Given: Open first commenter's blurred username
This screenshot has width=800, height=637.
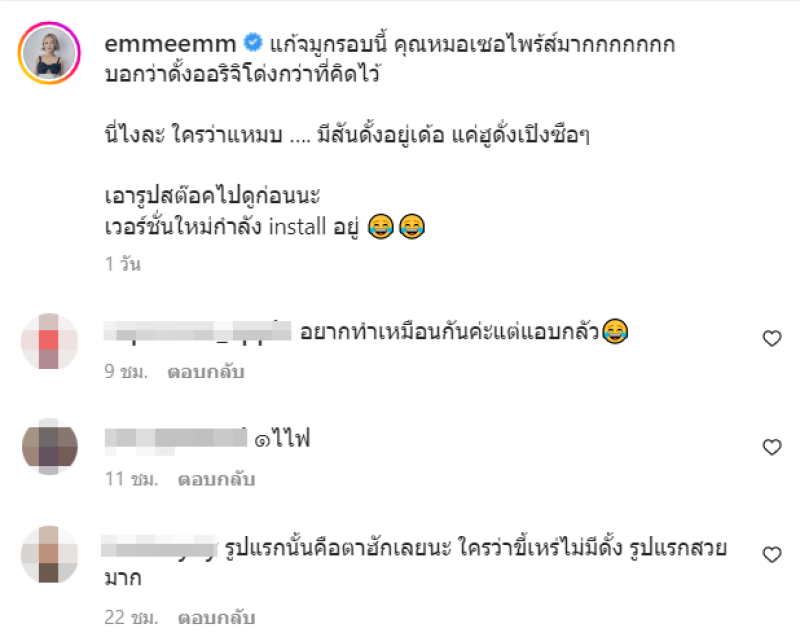Looking at the screenshot, I should (197, 332).
